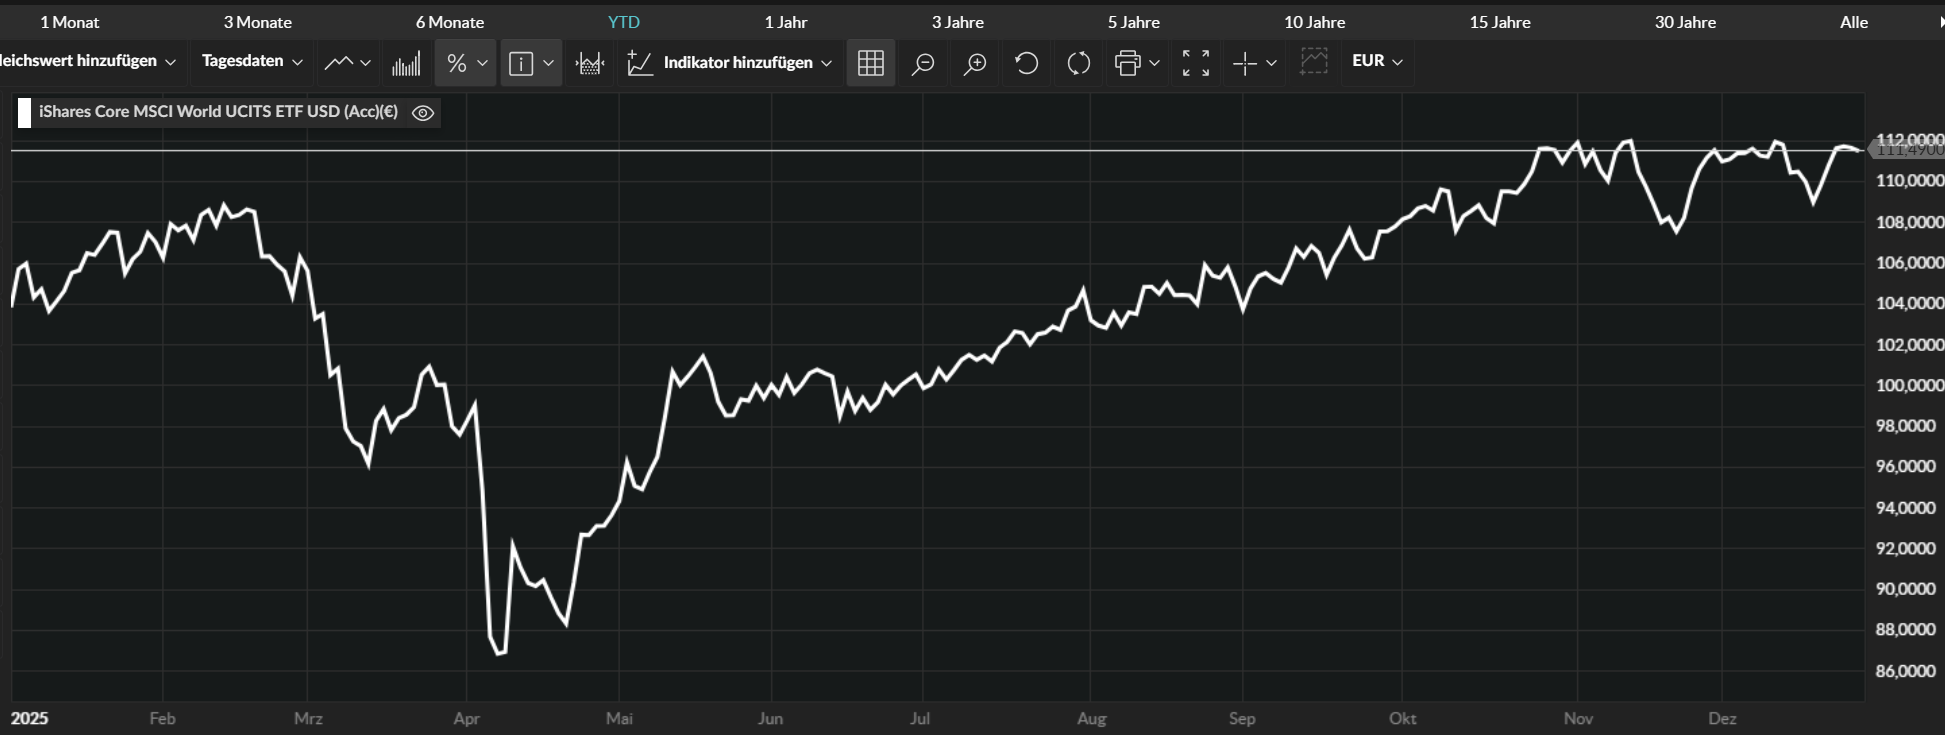Reset the chart with the undo arrow icon
The height and width of the screenshot is (735, 1945).
tap(1026, 63)
